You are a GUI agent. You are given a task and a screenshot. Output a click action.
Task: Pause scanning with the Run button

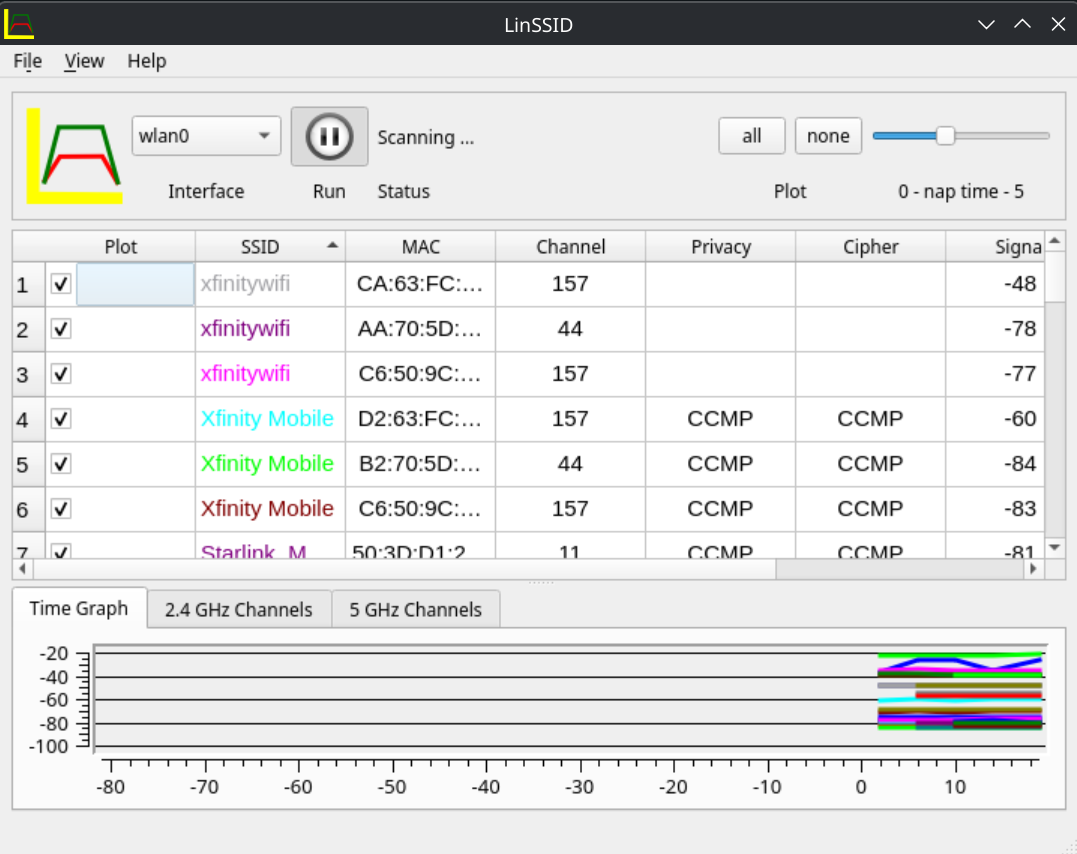[x=329, y=136]
